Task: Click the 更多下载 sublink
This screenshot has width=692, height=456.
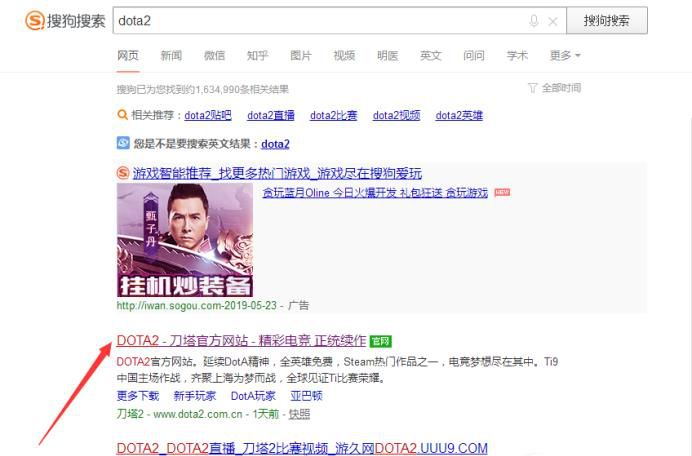Action: point(138,396)
